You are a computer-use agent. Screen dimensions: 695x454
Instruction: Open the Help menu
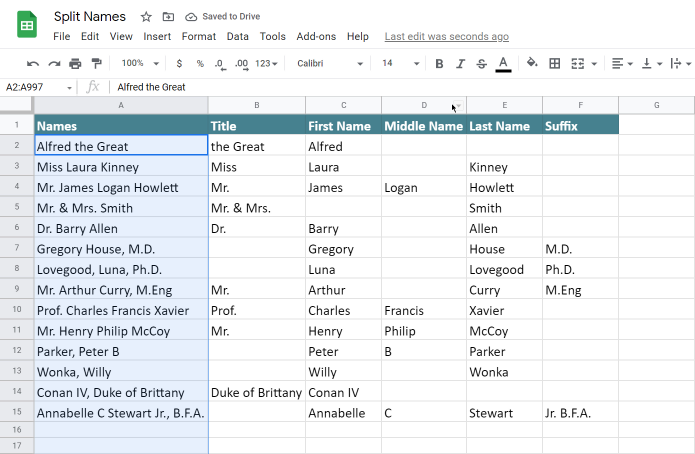(358, 36)
